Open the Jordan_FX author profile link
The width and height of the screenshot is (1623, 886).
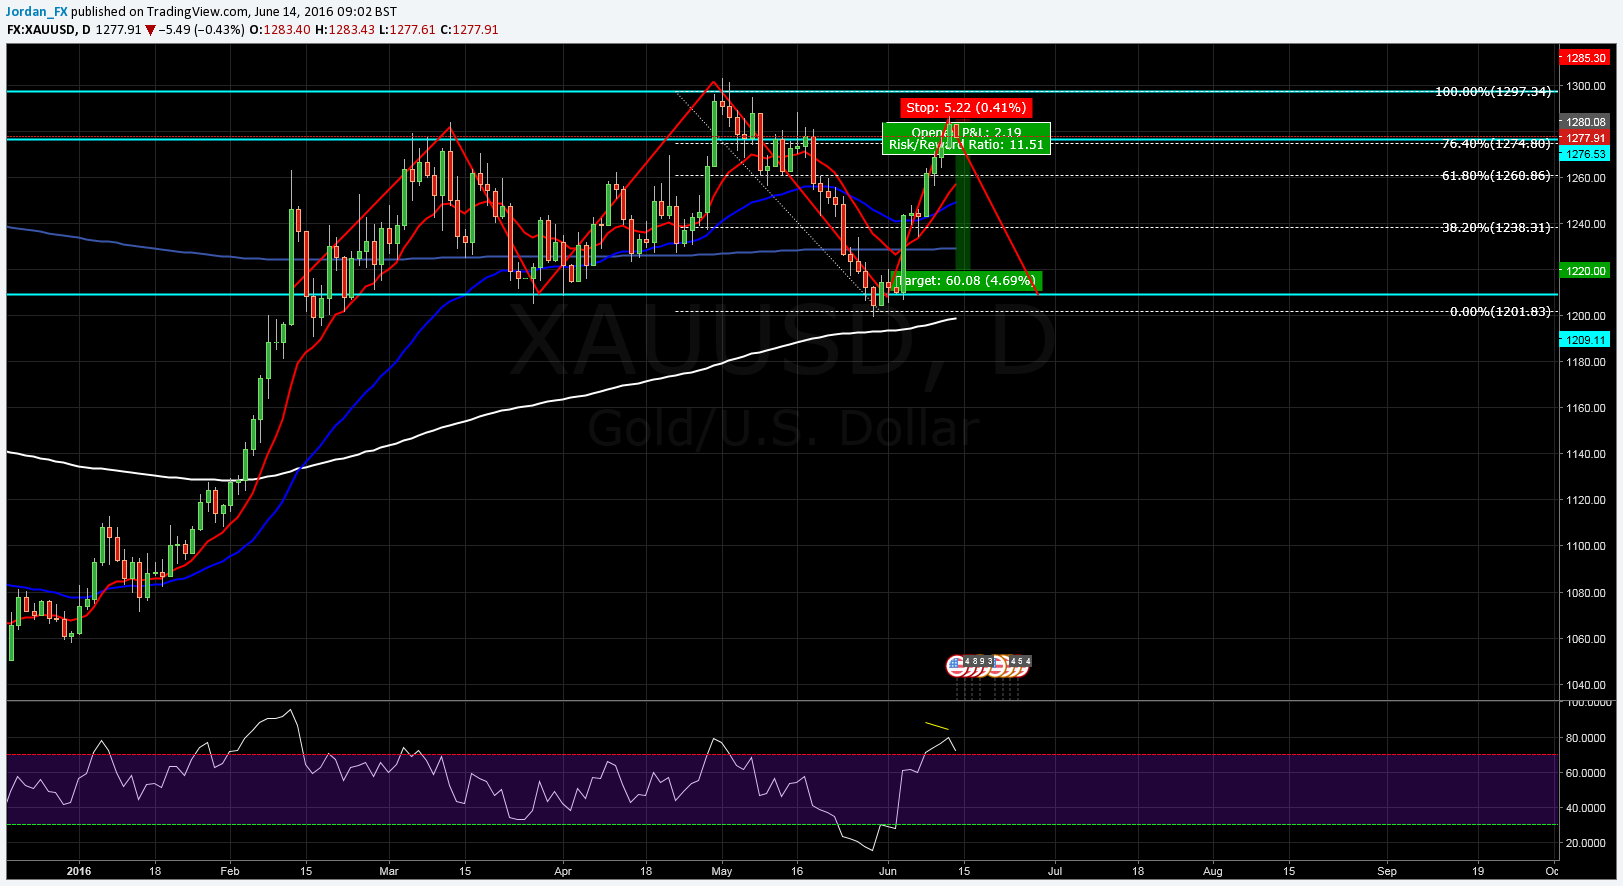click(37, 12)
